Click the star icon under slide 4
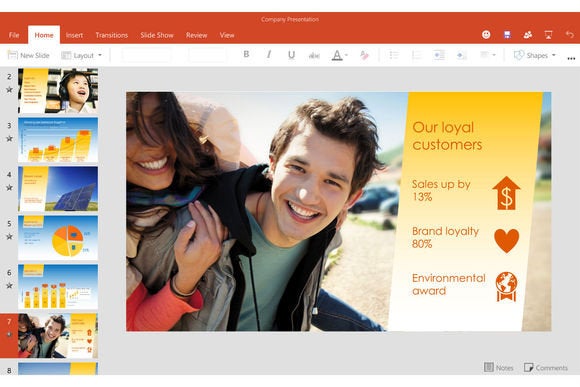This screenshot has width=580, height=387. (x=9, y=188)
